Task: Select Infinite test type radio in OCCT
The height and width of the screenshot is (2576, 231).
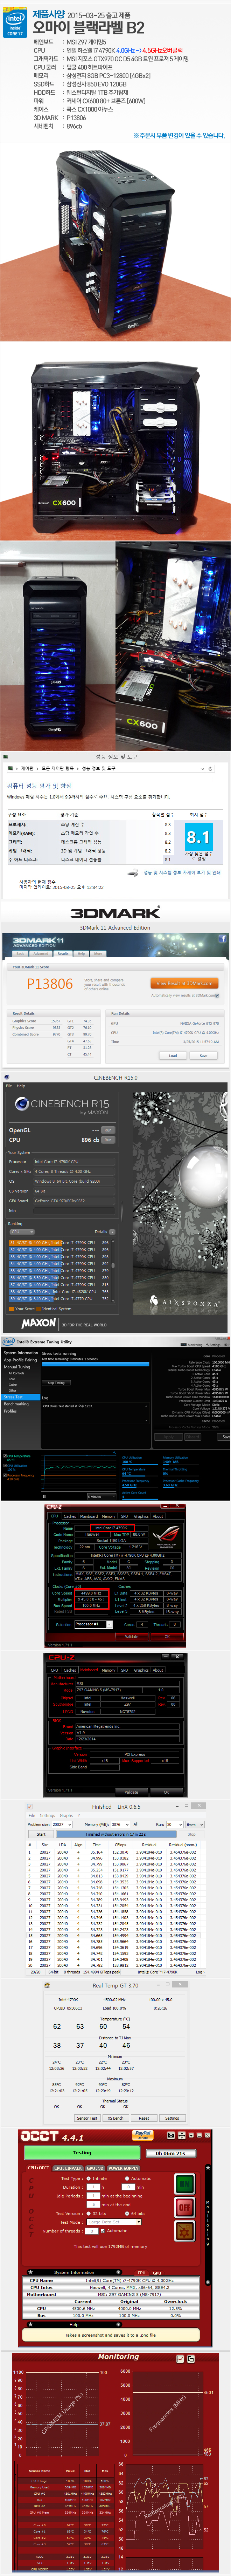Action: click(x=89, y=2178)
